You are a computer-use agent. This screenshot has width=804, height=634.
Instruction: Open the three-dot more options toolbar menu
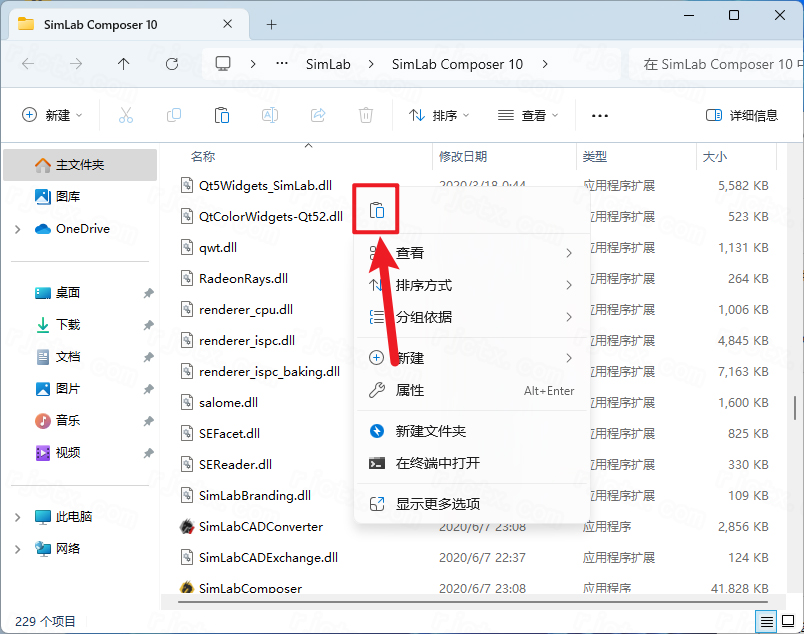pos(599,115)
